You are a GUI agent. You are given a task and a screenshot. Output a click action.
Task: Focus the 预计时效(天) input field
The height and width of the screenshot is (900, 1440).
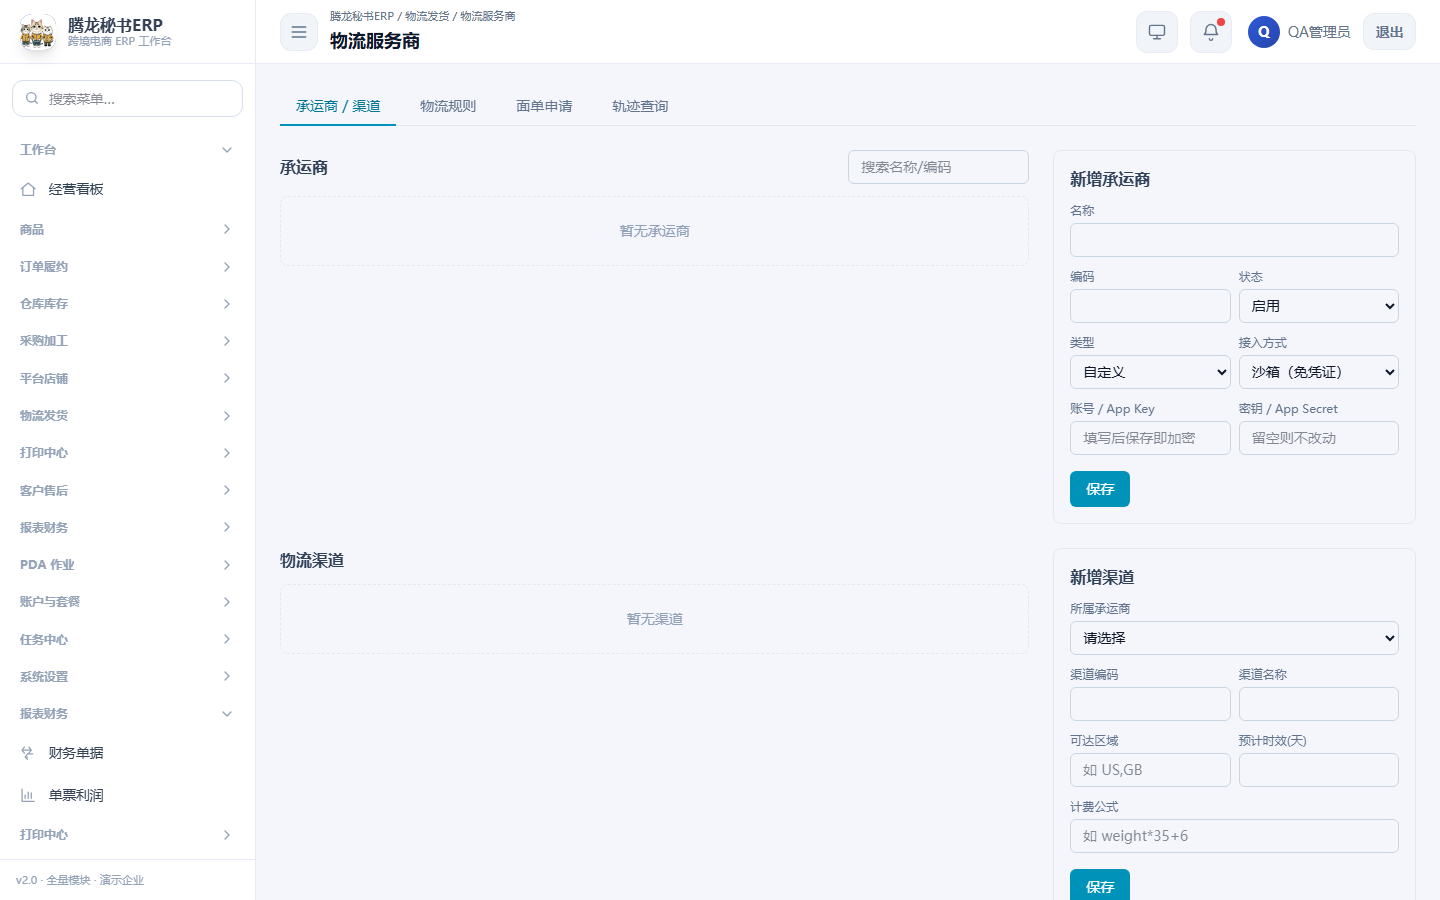1318,770
